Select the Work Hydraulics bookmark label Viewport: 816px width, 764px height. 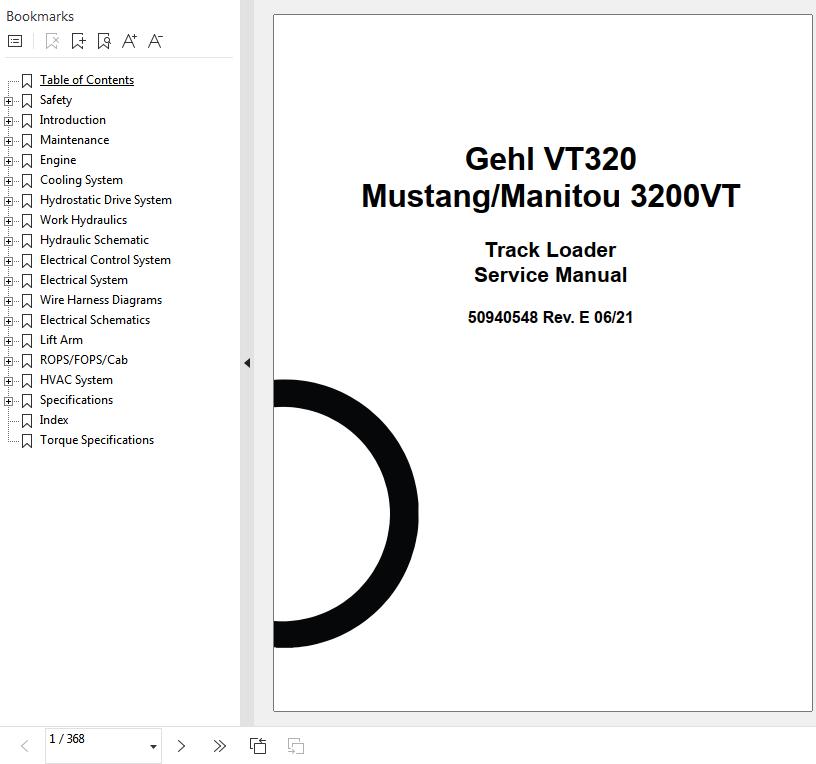click(83, 220)
